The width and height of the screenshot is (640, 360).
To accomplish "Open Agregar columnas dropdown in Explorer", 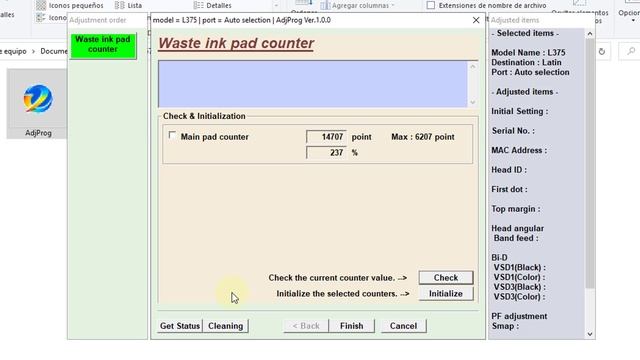I will point(358,5).
